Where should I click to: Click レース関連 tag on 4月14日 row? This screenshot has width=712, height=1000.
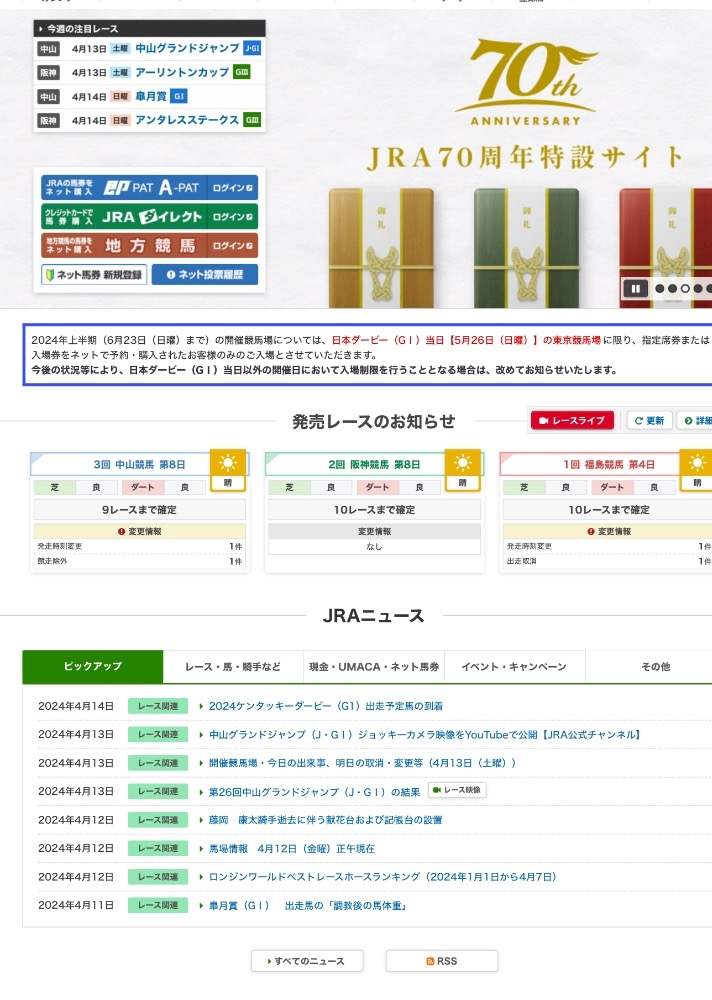click(158, 706)
